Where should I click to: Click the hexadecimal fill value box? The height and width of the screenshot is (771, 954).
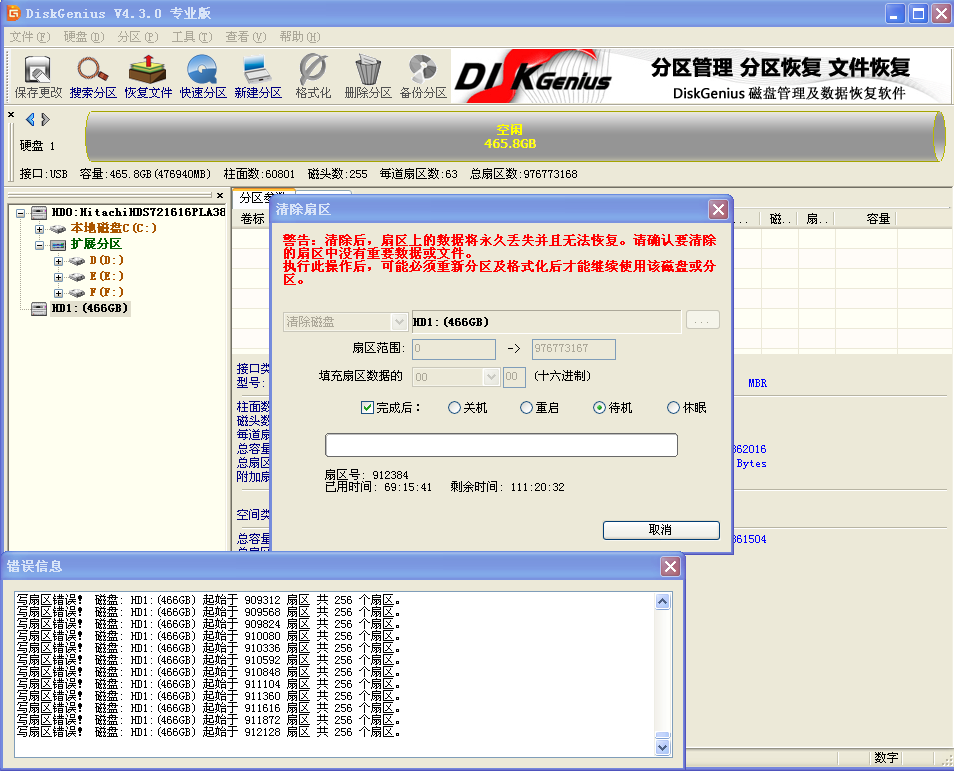[514, 377]
